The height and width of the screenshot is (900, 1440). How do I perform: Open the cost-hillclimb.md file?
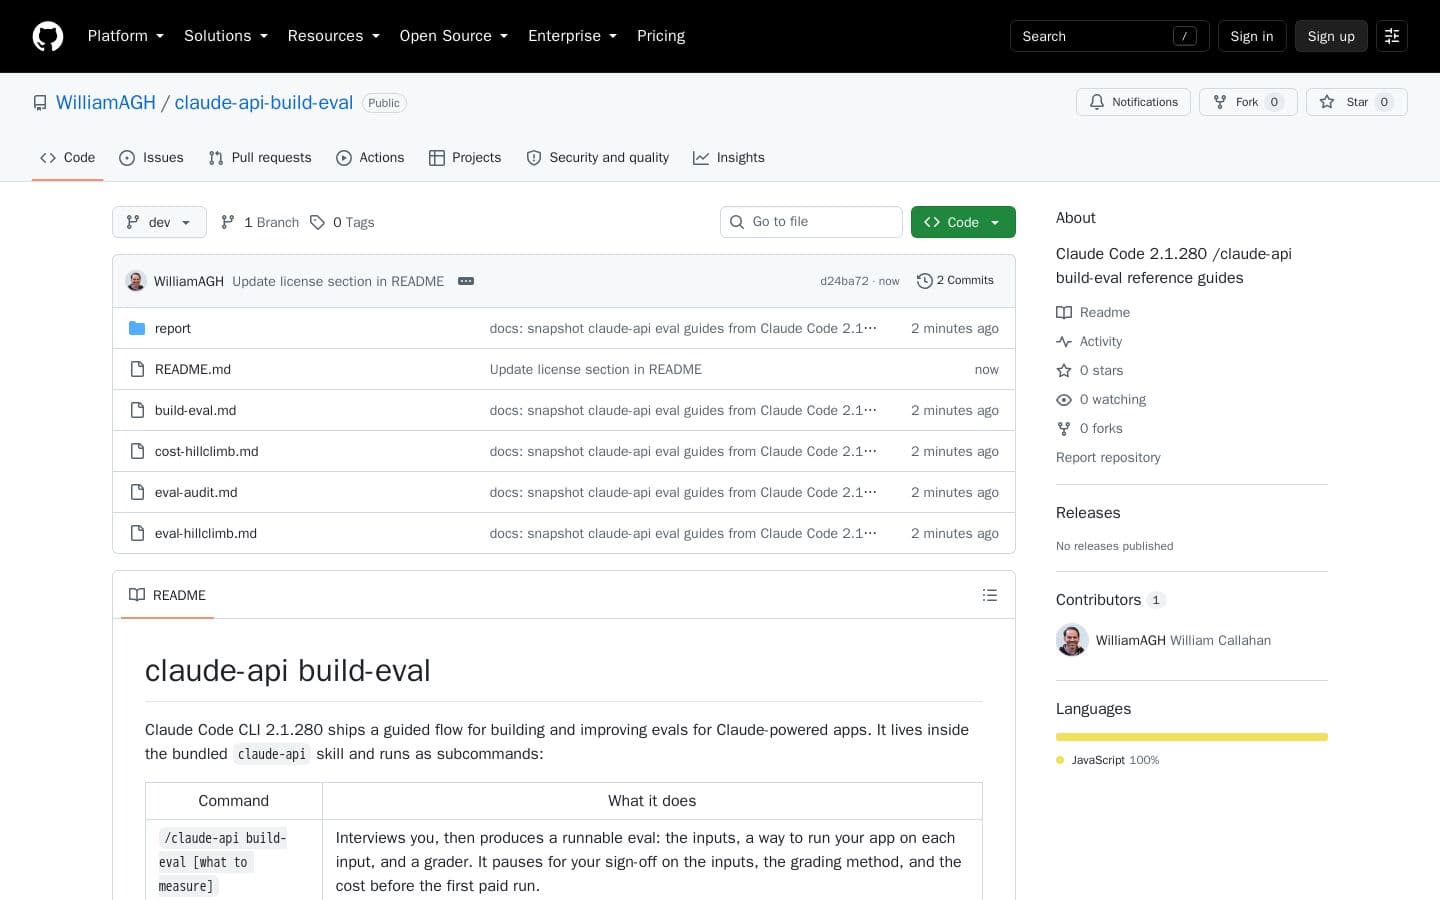point(207,451)
